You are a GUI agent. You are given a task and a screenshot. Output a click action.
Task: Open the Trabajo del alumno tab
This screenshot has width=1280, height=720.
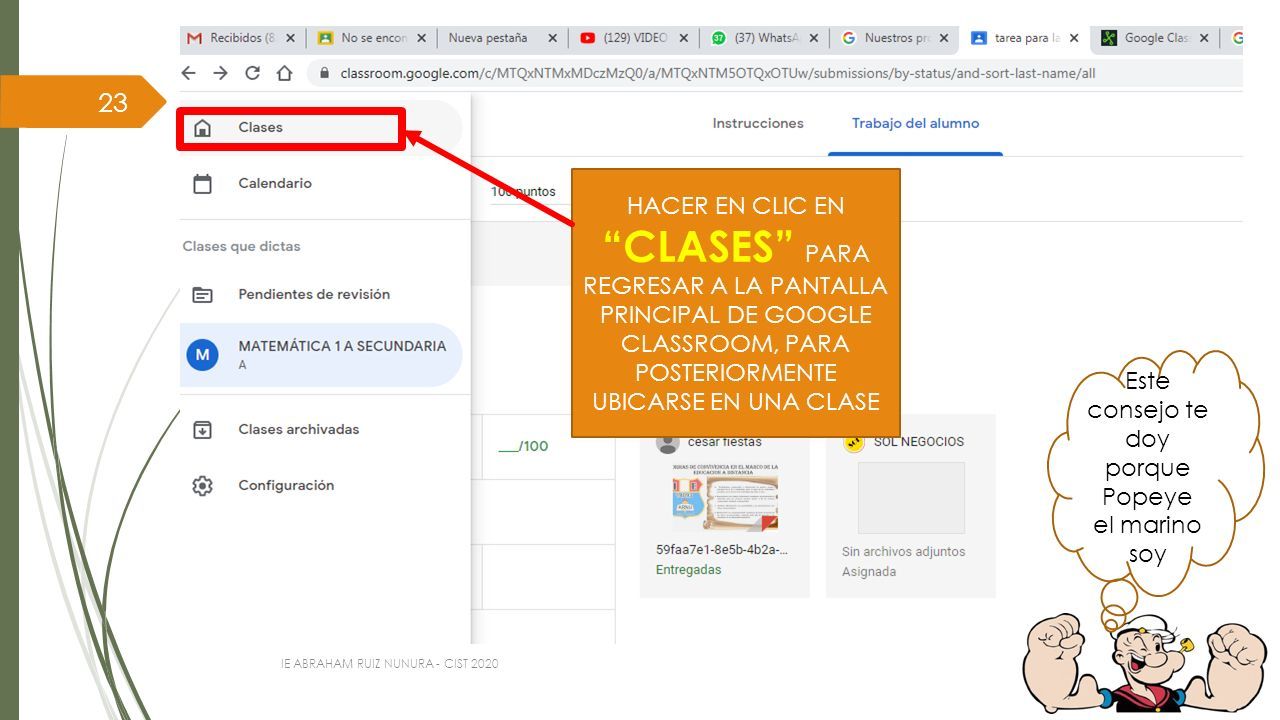point(915,124)
